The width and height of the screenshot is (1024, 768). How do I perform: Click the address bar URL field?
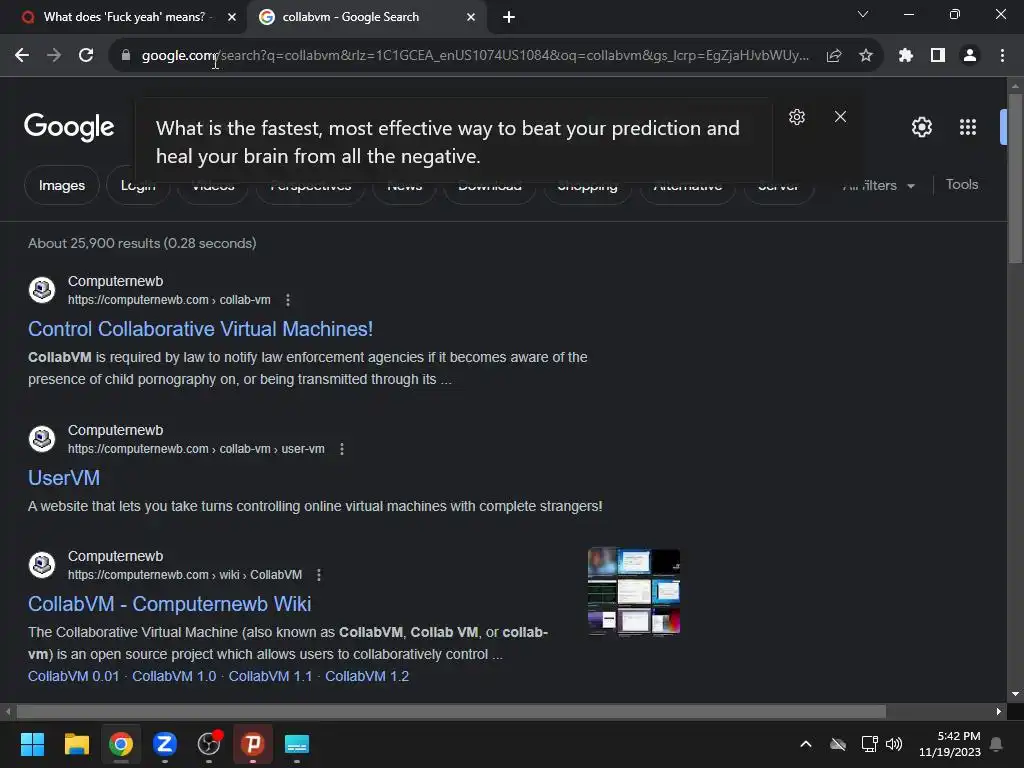[x=475, y=56]
